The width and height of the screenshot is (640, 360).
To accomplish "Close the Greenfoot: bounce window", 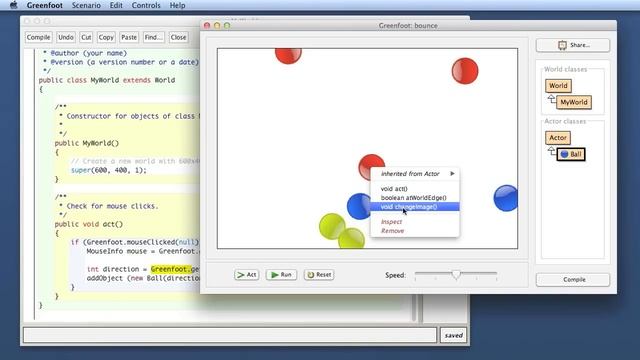I will pos(207,25).
